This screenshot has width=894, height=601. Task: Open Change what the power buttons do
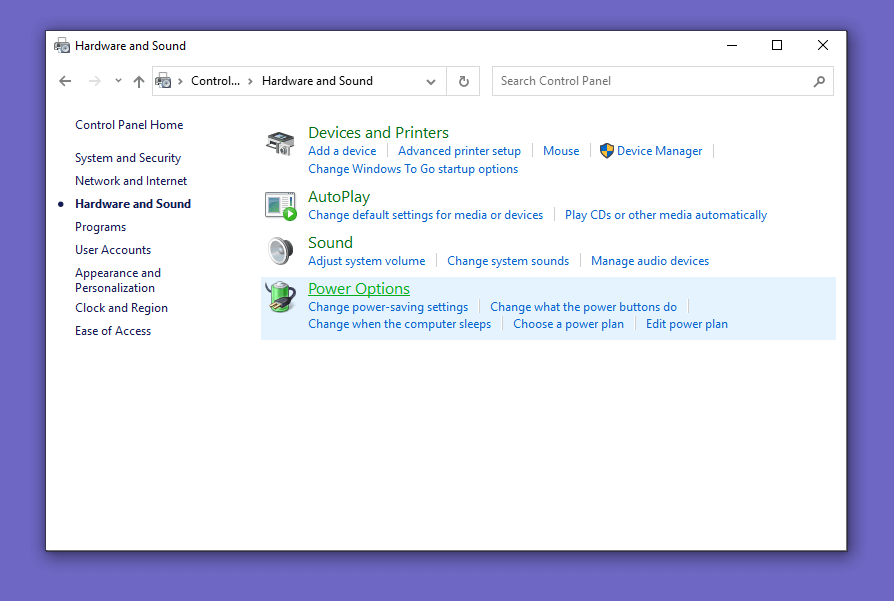click(x=584, y=307)
